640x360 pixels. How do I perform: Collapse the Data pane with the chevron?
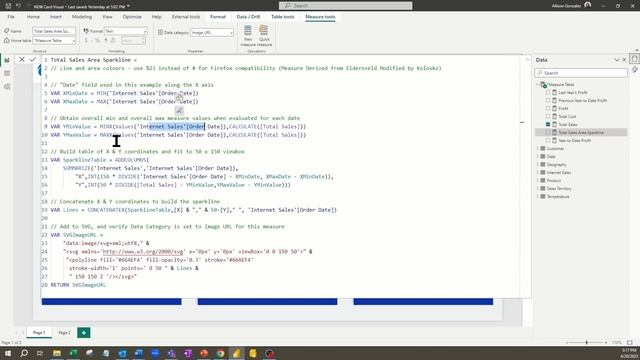click(x=616, y=60)
